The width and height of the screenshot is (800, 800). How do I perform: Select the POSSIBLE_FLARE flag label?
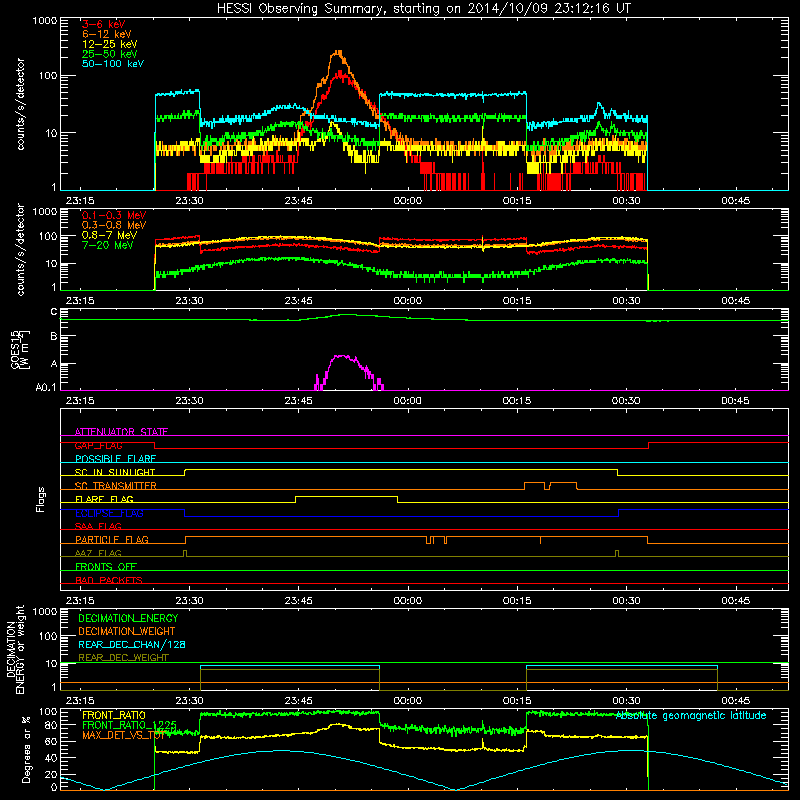pos(115,459)
